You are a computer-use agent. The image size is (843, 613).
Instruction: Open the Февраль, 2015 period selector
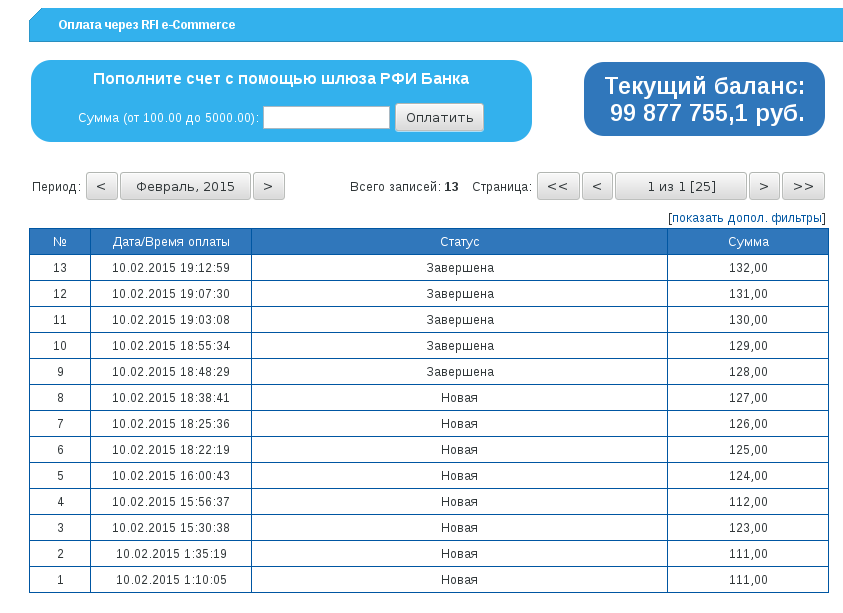(185, 186)
